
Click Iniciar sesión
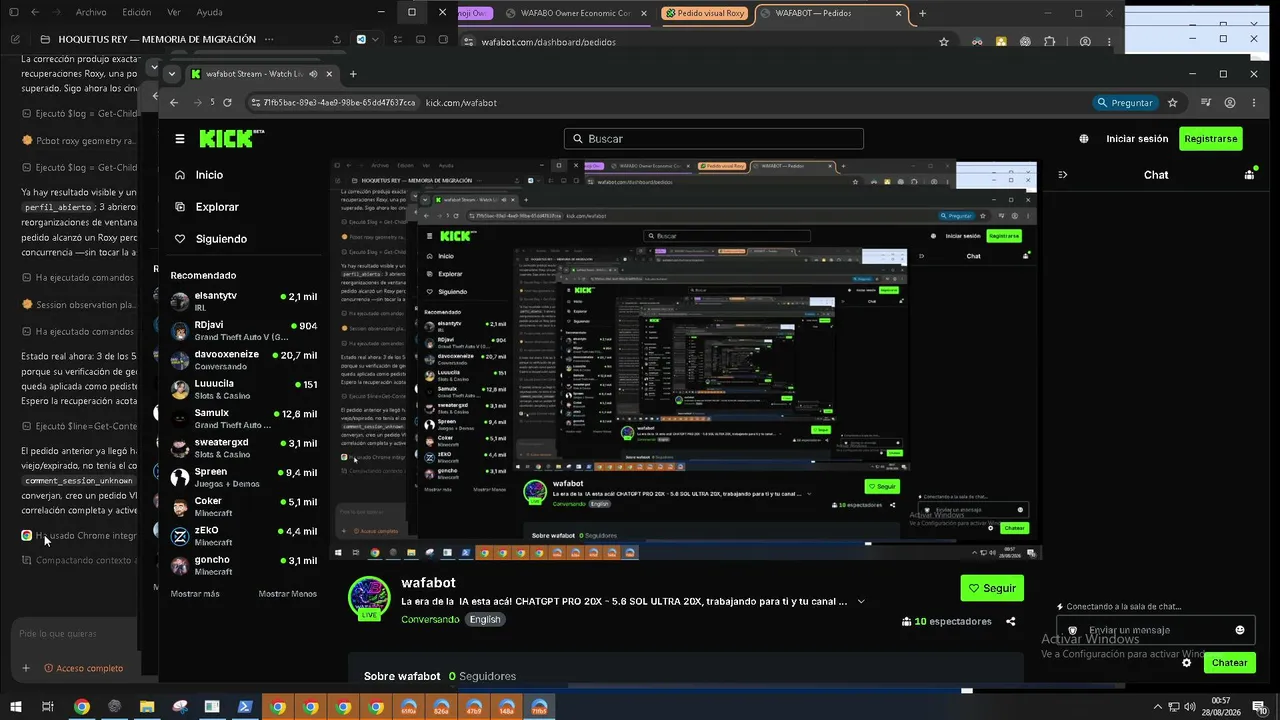click(x=1137, y=139)
